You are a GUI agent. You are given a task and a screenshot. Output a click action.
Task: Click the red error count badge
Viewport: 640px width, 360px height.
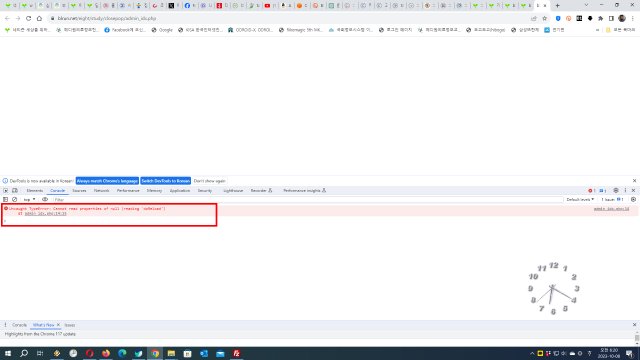point(592,191)
